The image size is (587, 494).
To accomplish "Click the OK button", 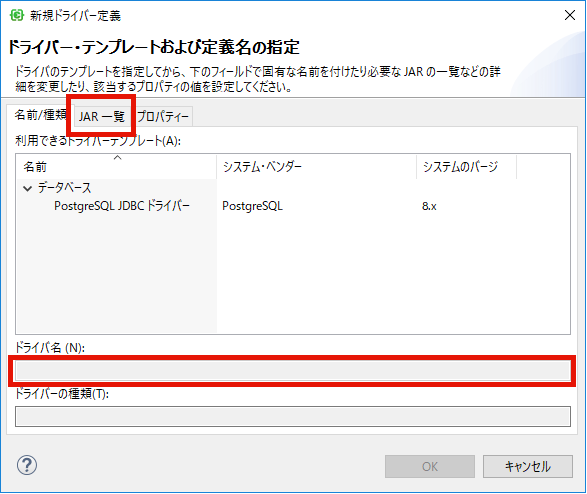I will (x=430, y=466).
